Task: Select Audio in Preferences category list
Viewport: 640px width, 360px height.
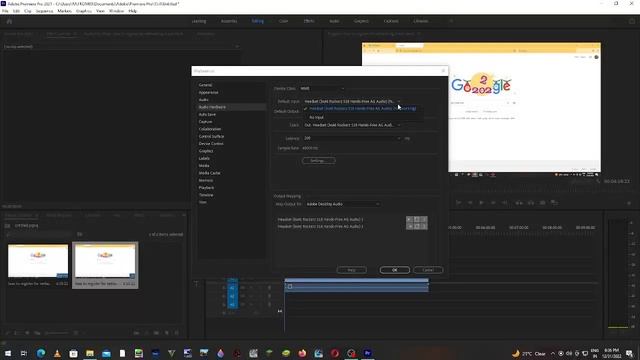Action: pos(203,100)
